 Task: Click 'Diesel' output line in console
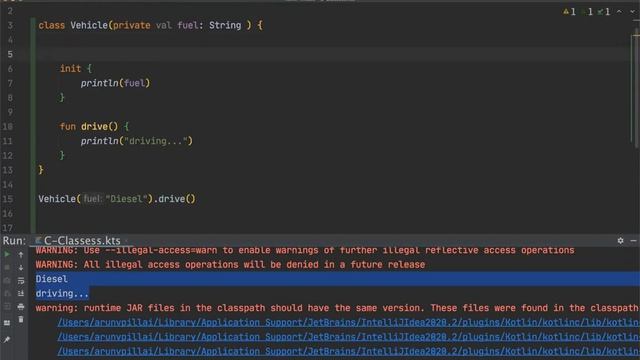click(51, 279)
